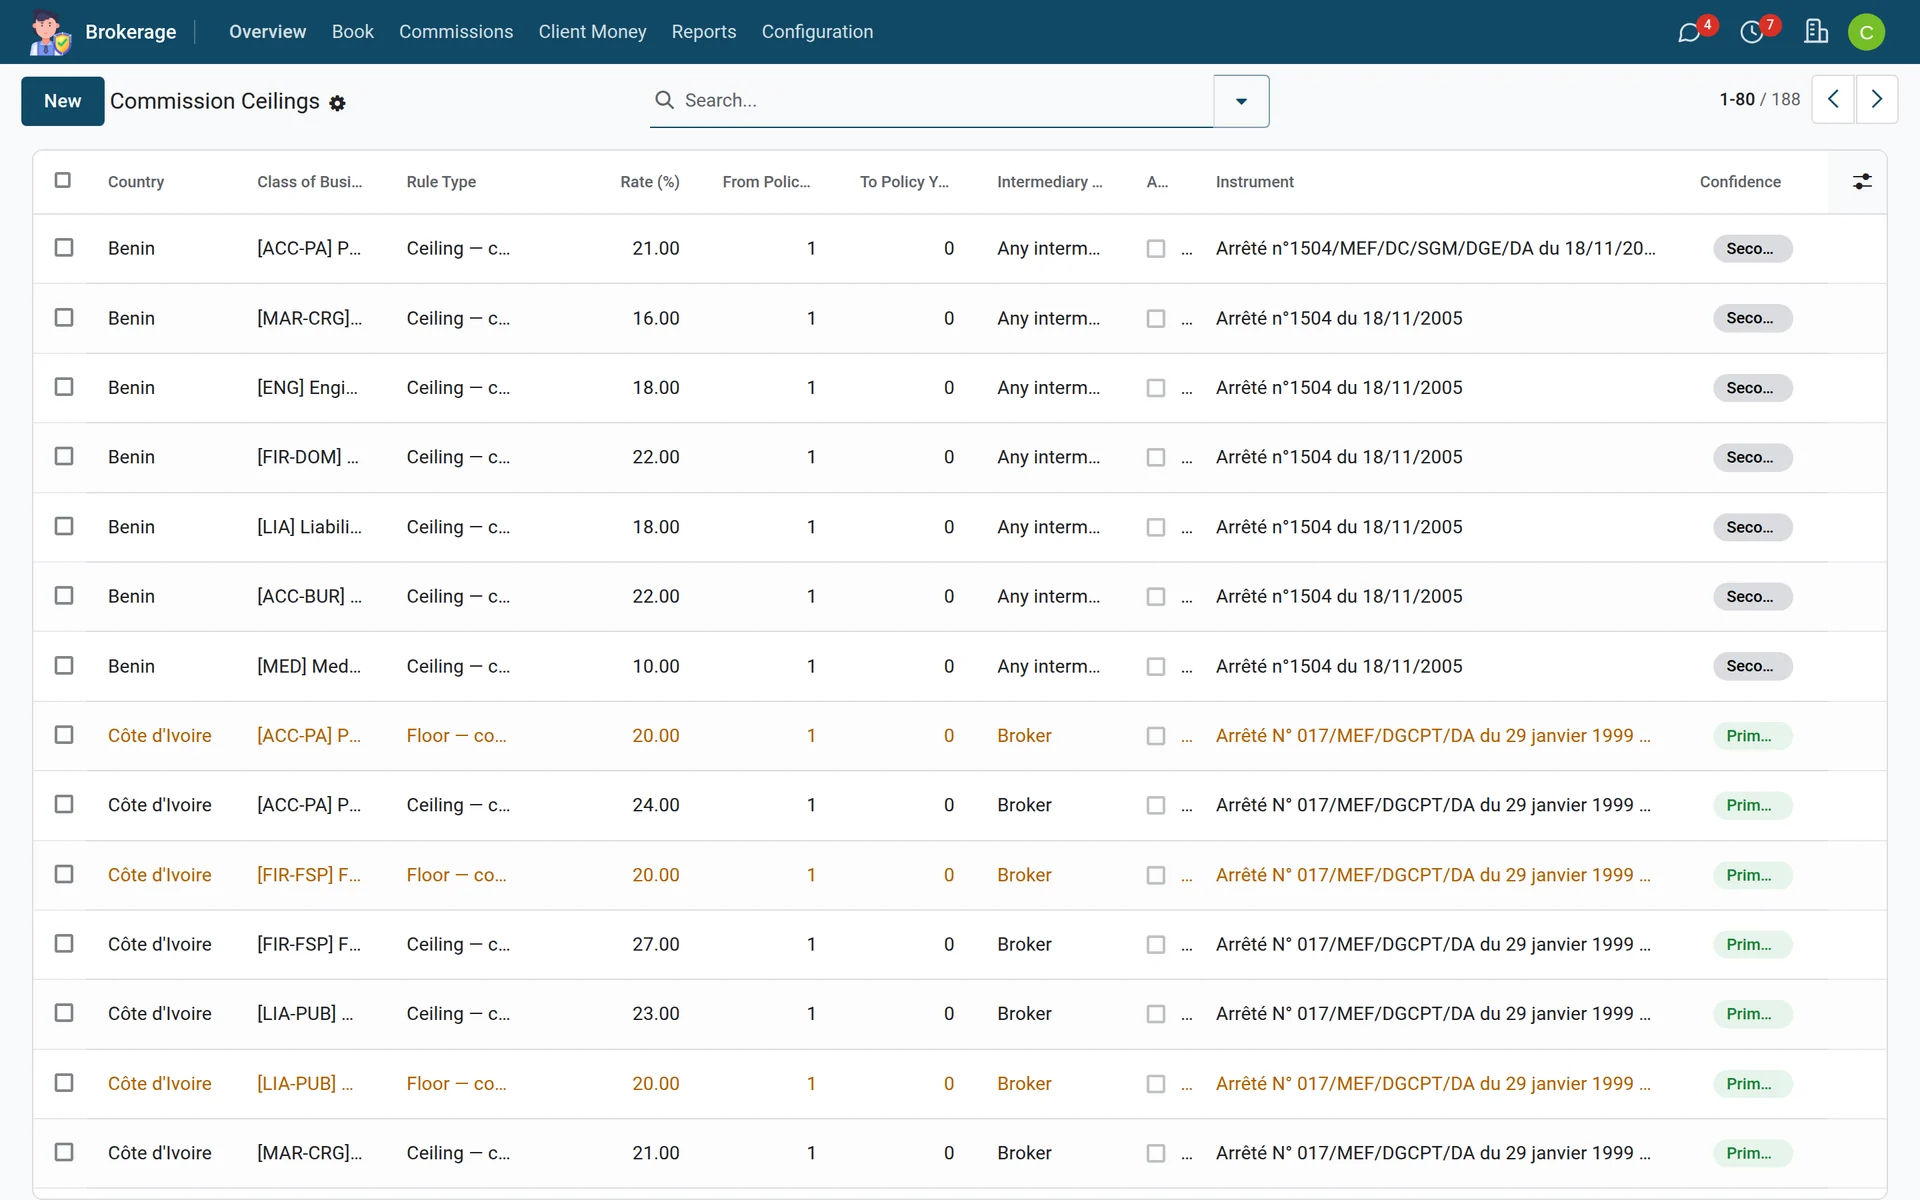
Task: Click the Rule Type column header
Action: tap(441, 182)
